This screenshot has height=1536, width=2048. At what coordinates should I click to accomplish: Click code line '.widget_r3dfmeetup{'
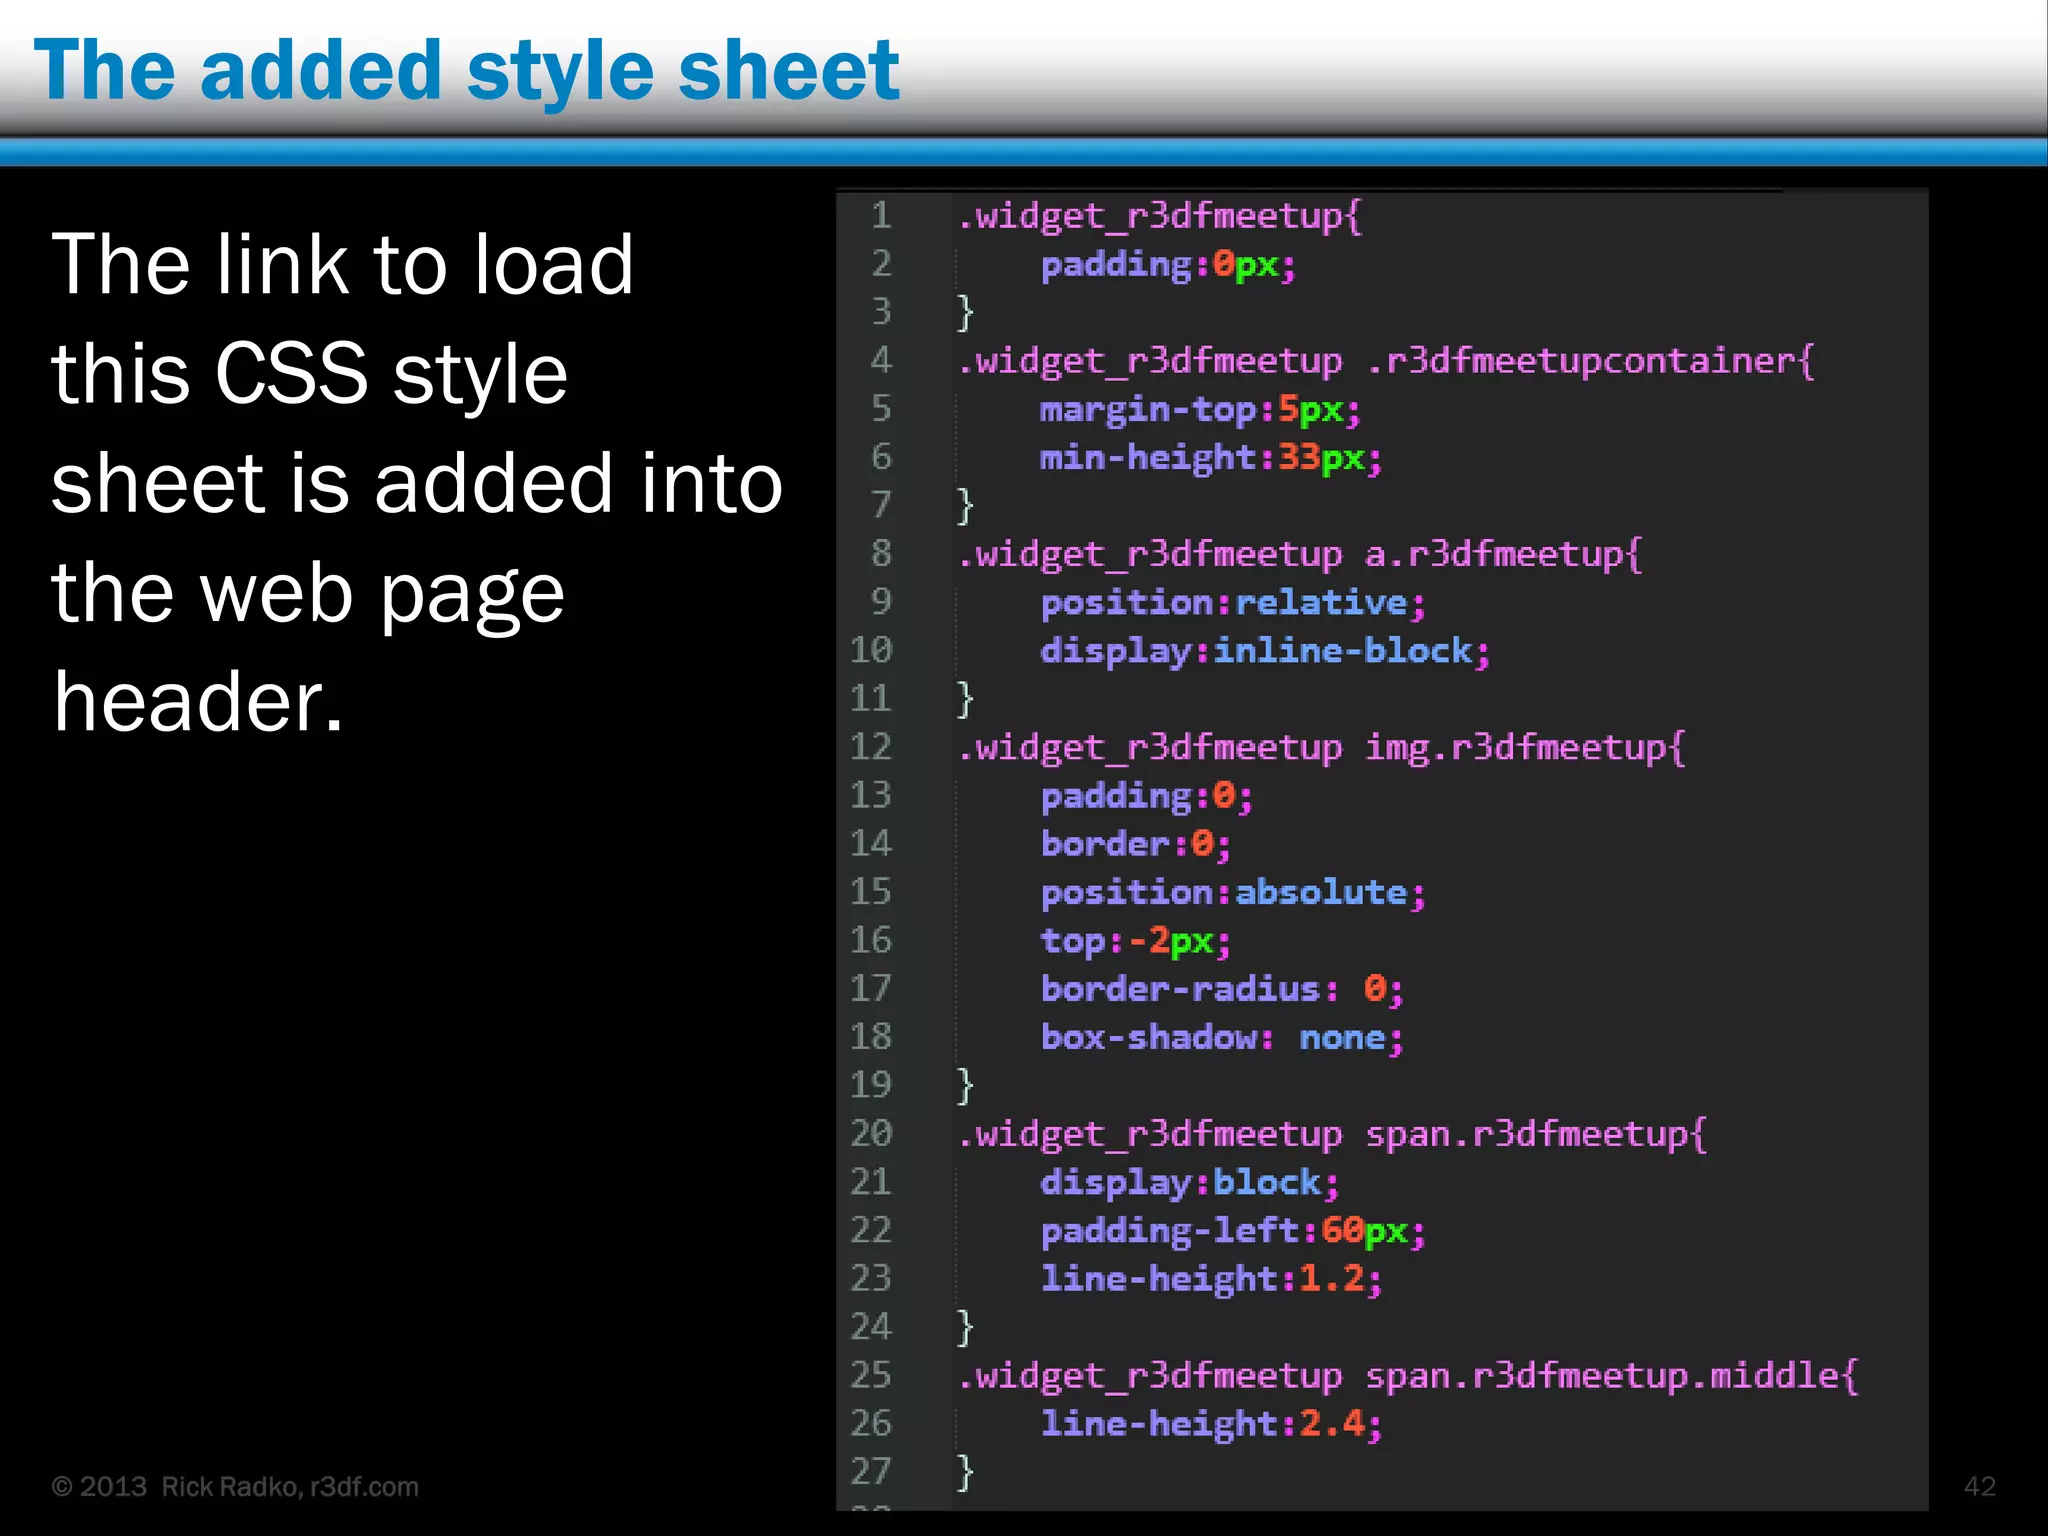point(1160,216)
